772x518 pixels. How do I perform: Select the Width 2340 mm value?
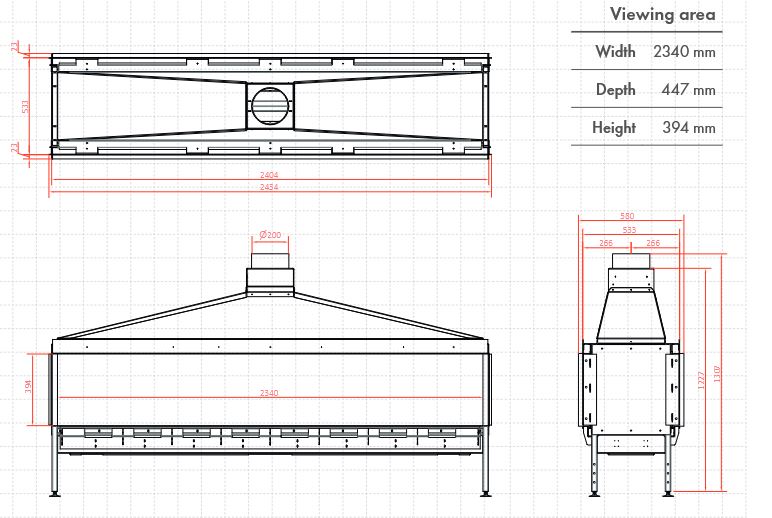684,52
